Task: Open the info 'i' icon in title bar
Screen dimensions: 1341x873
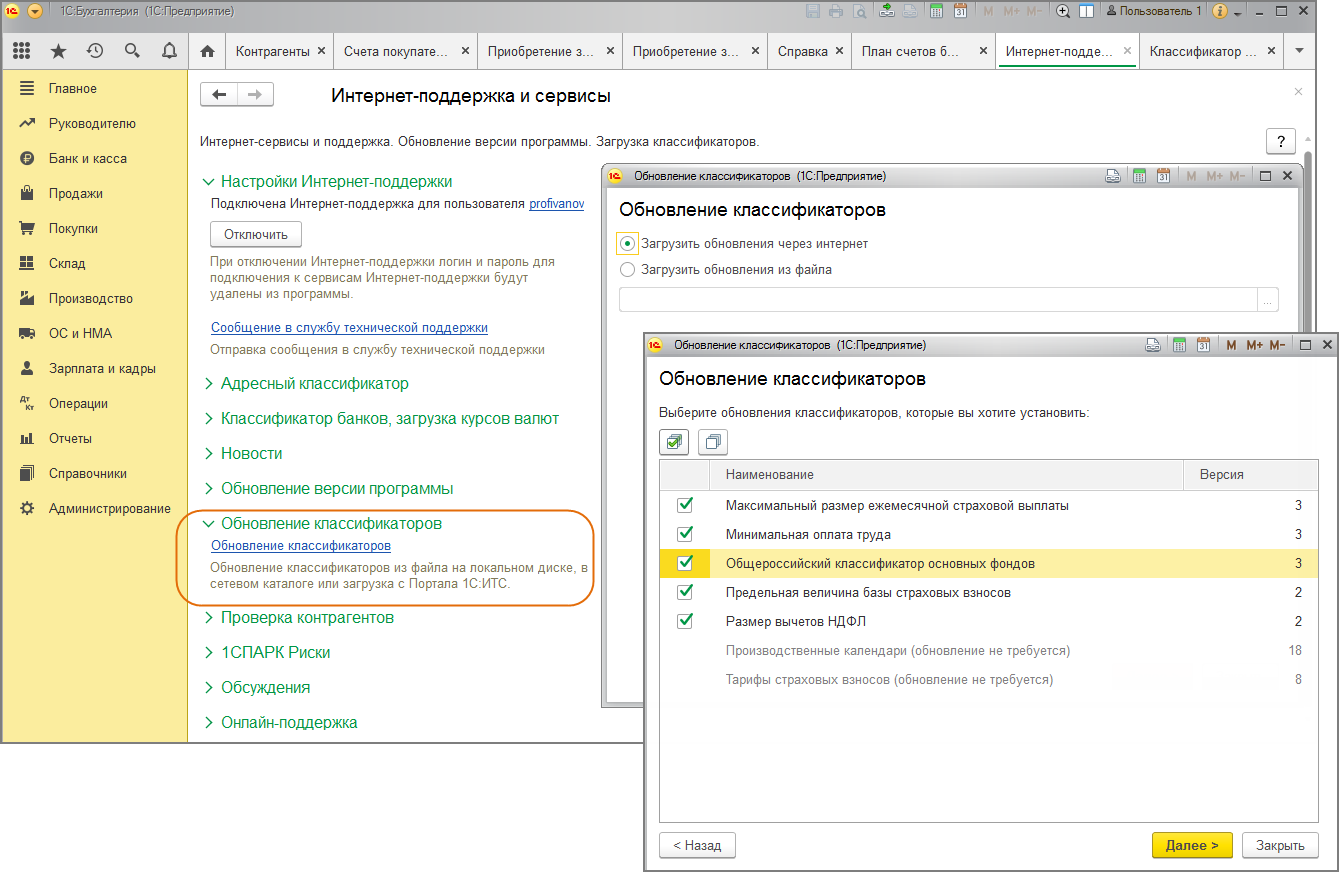Action: pyautogui.click(x=1219, y=11)
